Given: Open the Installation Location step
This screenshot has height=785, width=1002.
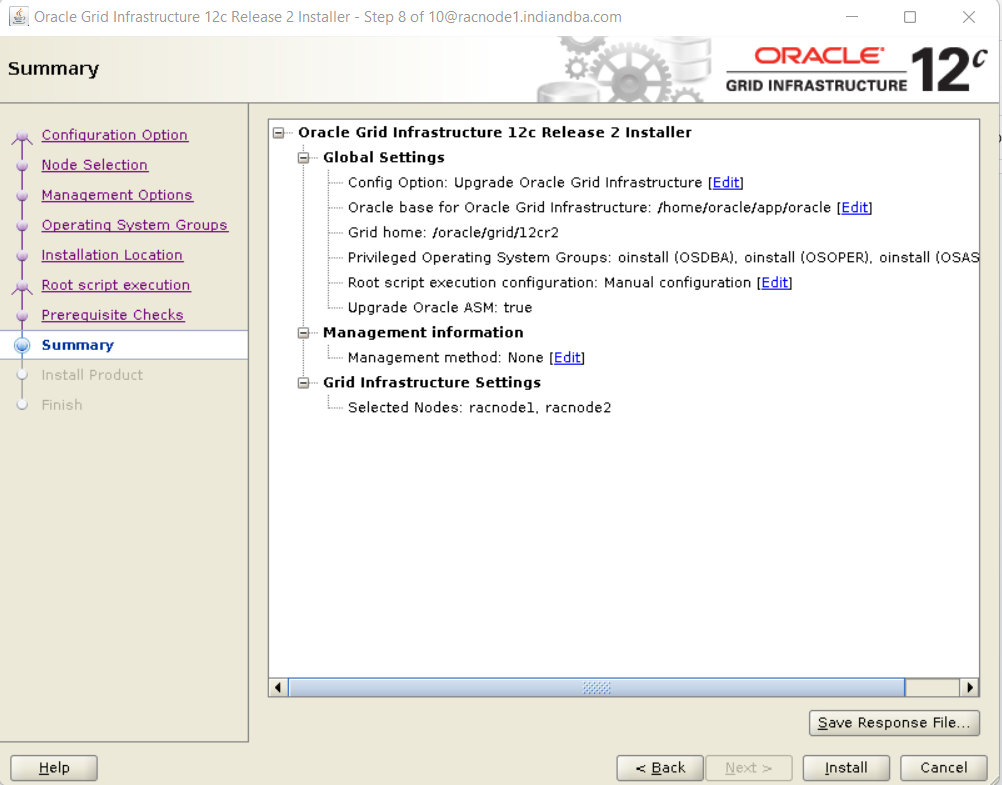Looking at the screenshot, I should click(x=112, y=255).
